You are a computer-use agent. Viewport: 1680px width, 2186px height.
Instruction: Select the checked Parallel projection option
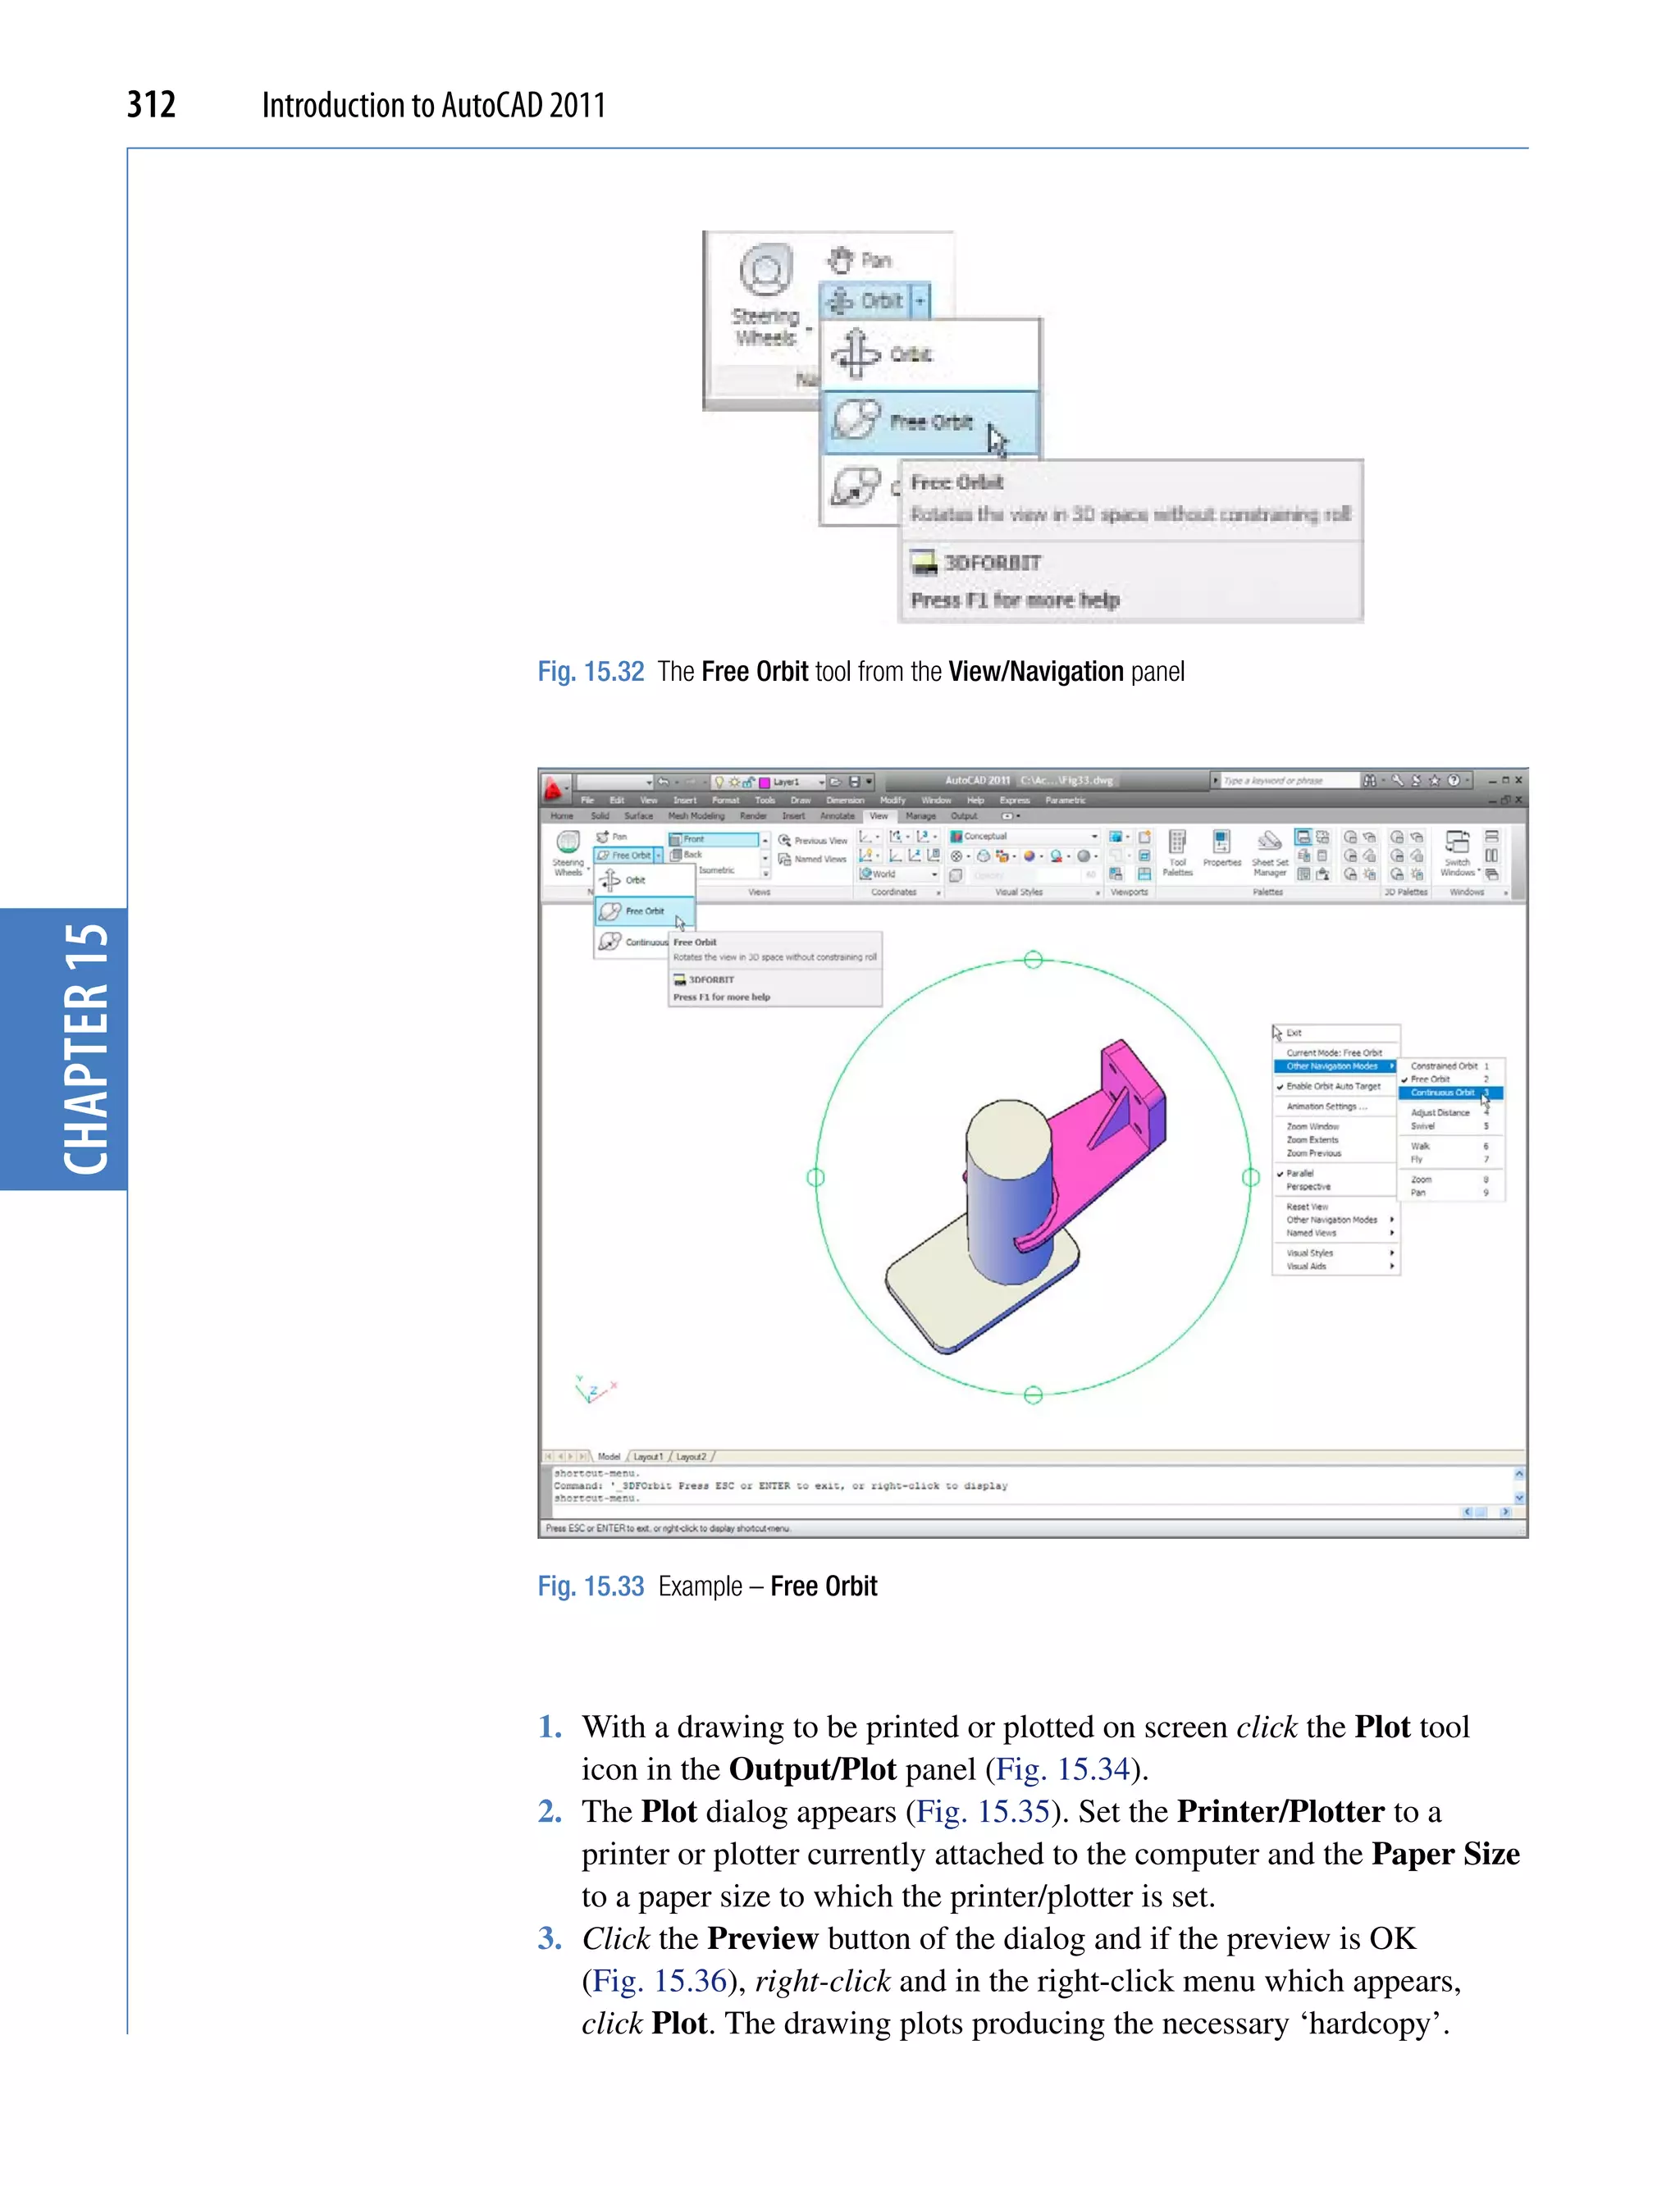tap(1335, 1173)
